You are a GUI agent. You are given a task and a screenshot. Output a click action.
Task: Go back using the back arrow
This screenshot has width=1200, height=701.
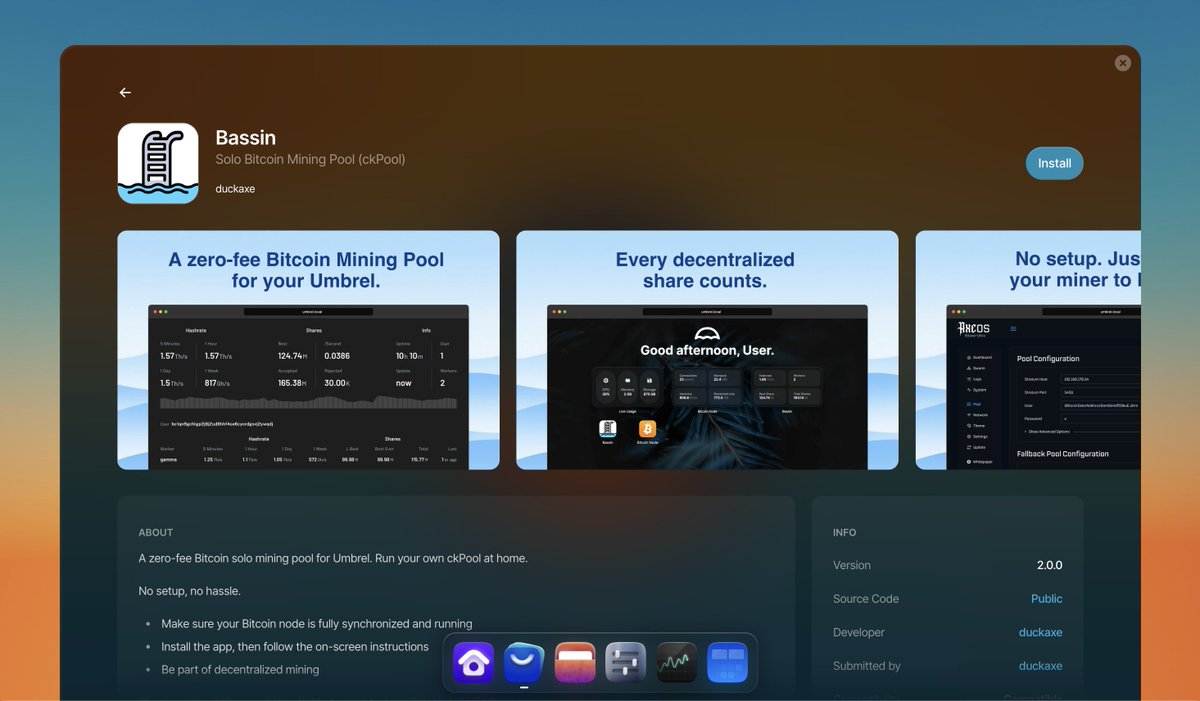click(x=124, y=92)
